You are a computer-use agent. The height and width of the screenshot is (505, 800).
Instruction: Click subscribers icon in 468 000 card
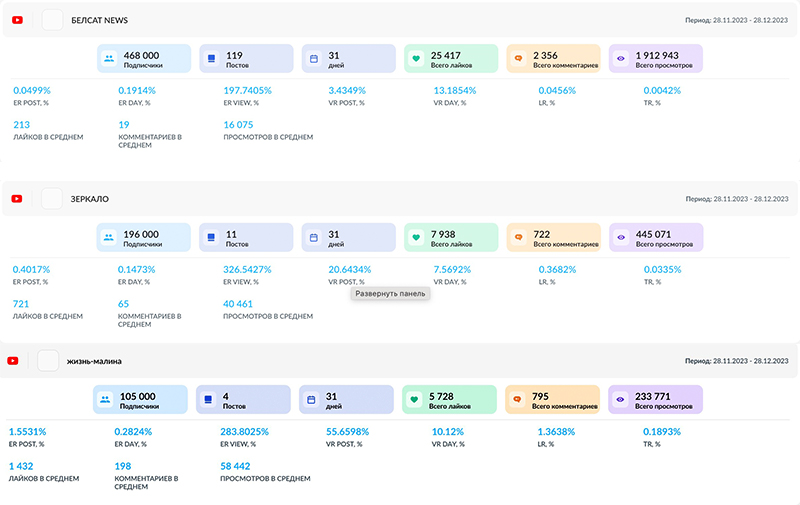[x=108, y=59]
